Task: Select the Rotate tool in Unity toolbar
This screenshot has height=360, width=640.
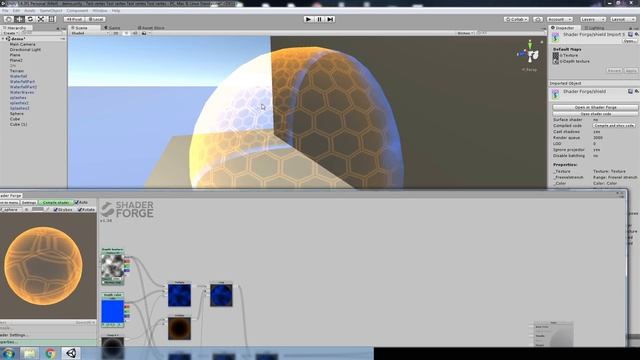Action: [x=30, y=19]
